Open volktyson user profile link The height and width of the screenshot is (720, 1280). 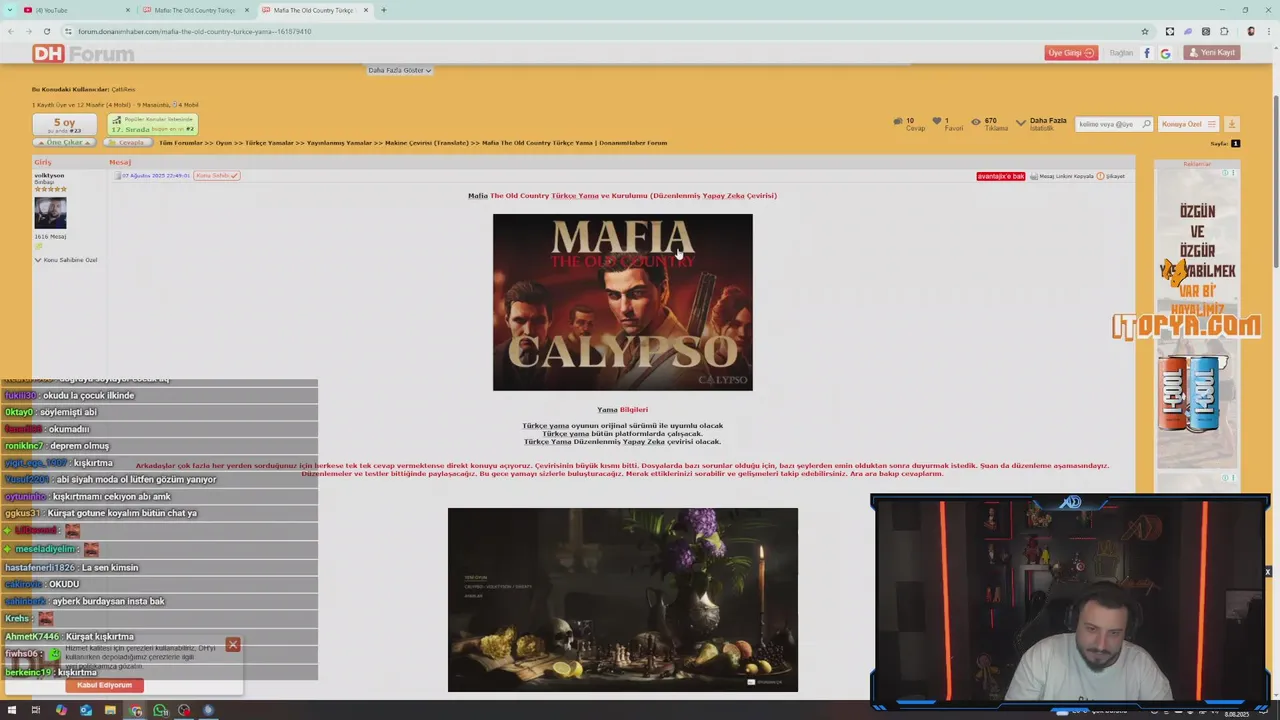[x=49, y=176]
